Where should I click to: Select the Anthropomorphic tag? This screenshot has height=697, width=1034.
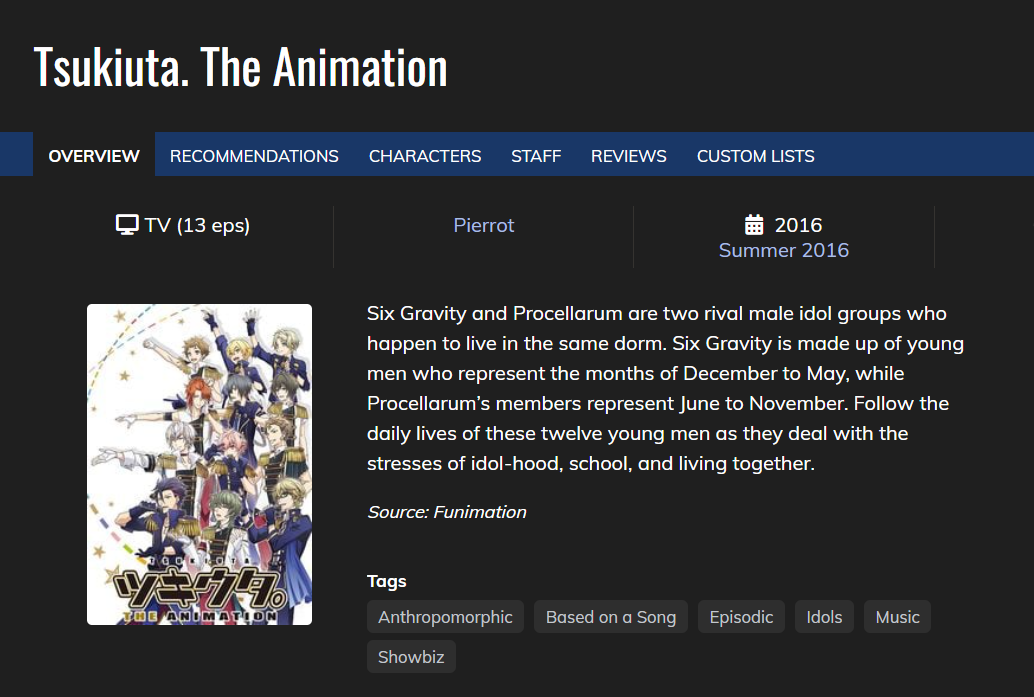445,617
